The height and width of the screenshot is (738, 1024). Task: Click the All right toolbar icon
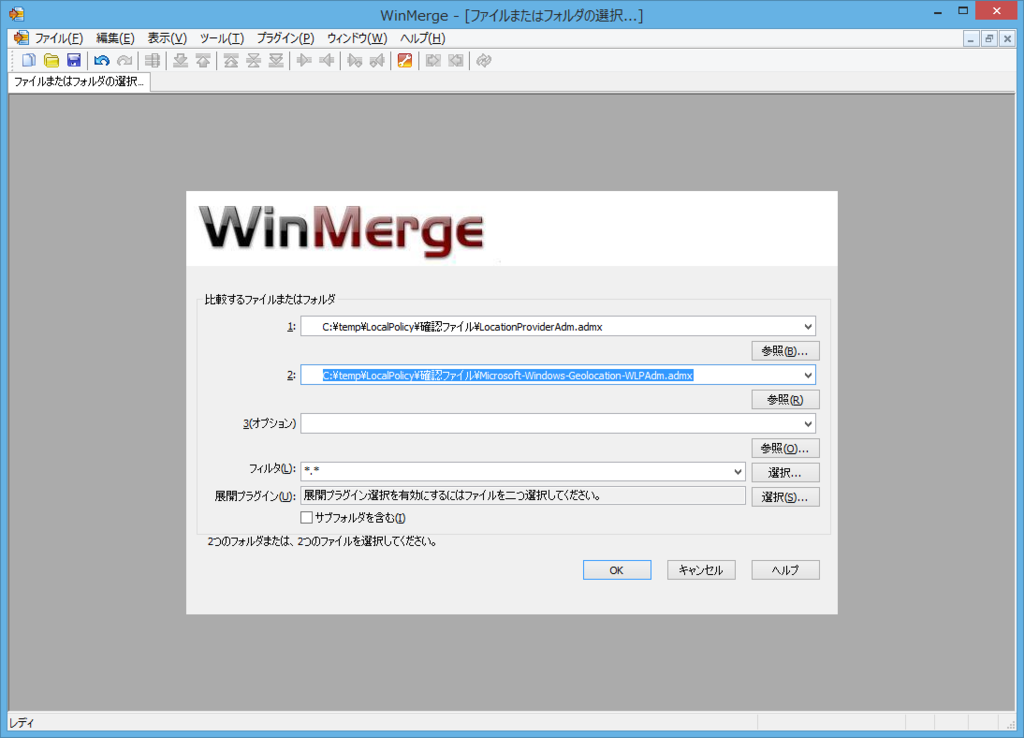point(433,61)
